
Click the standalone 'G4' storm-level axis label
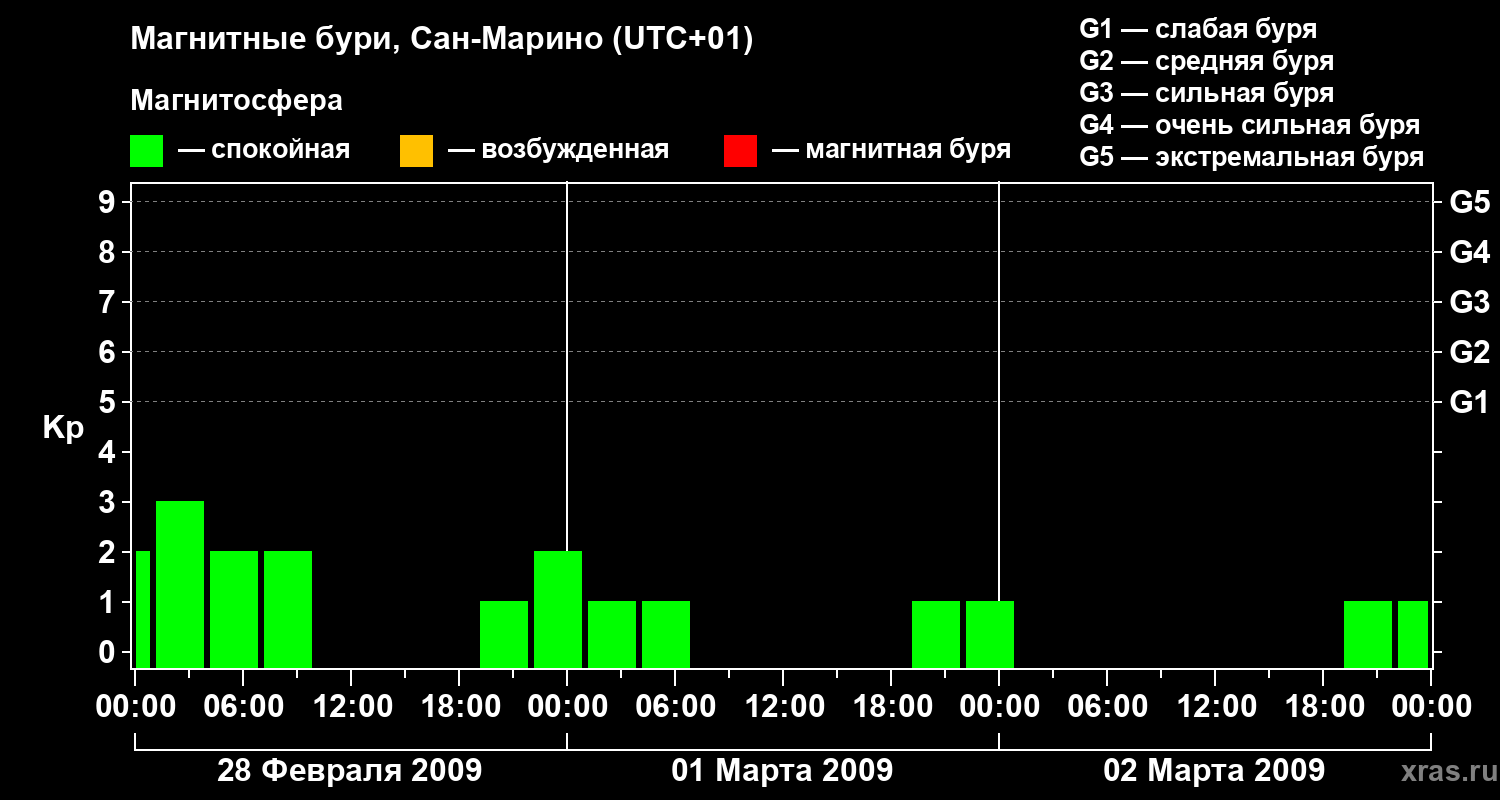tap(1469, 253)
